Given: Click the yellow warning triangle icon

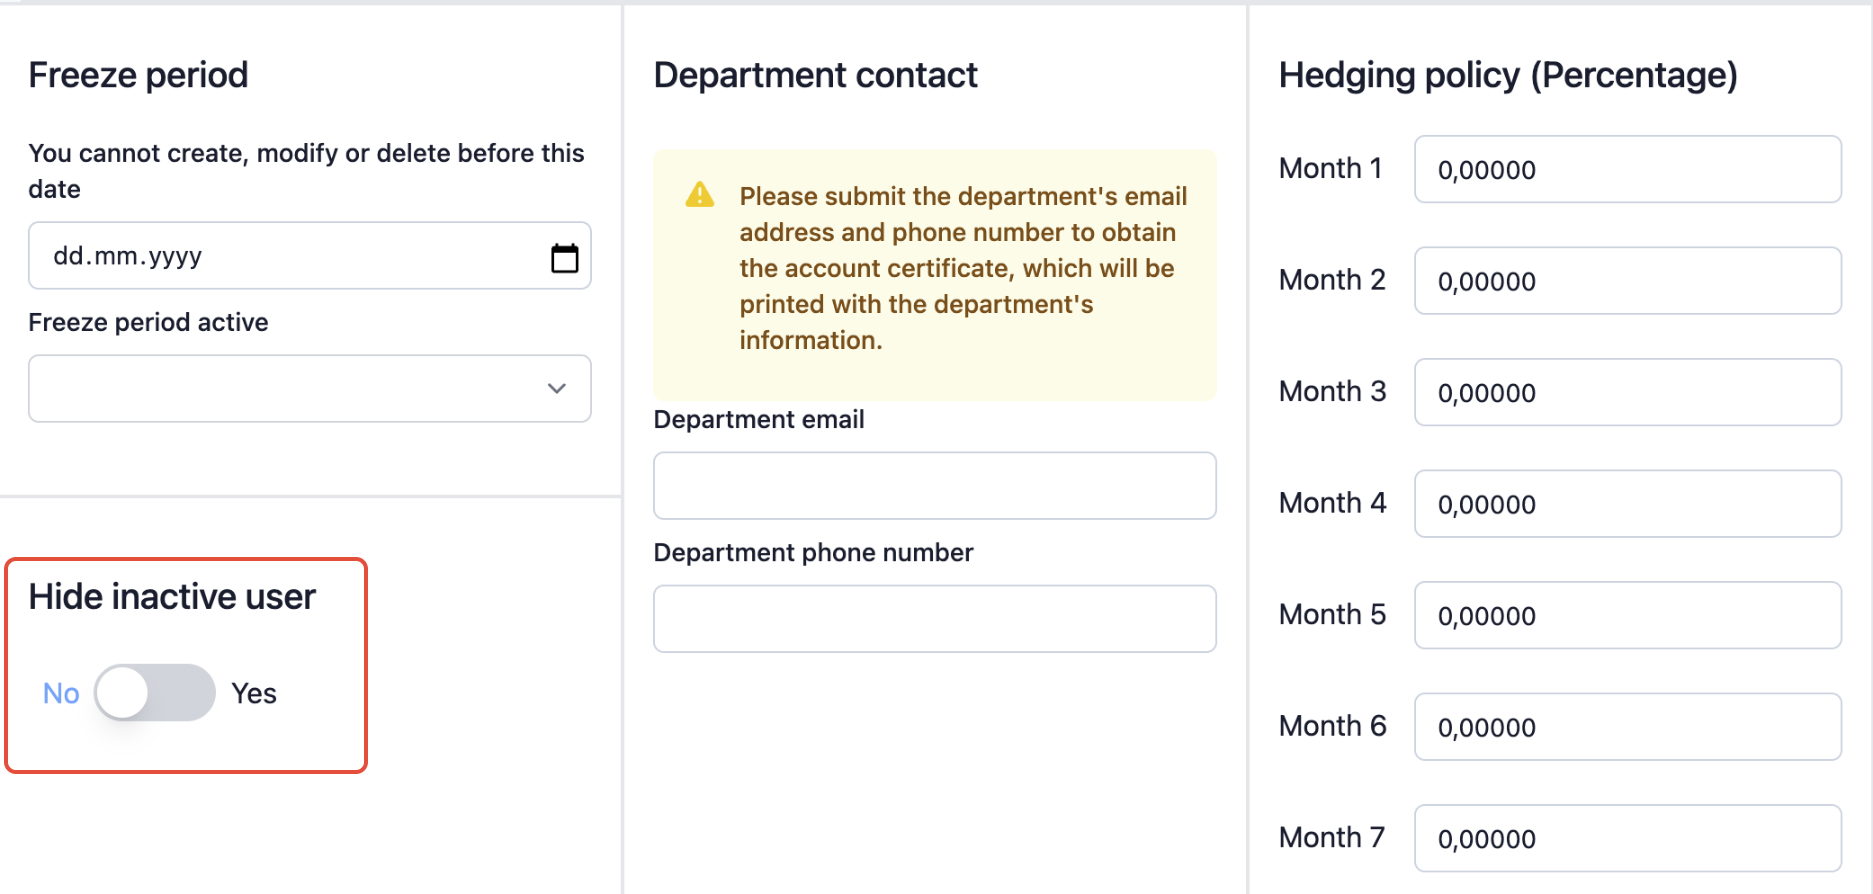Looking at the screenshot, I should [700, 194].
